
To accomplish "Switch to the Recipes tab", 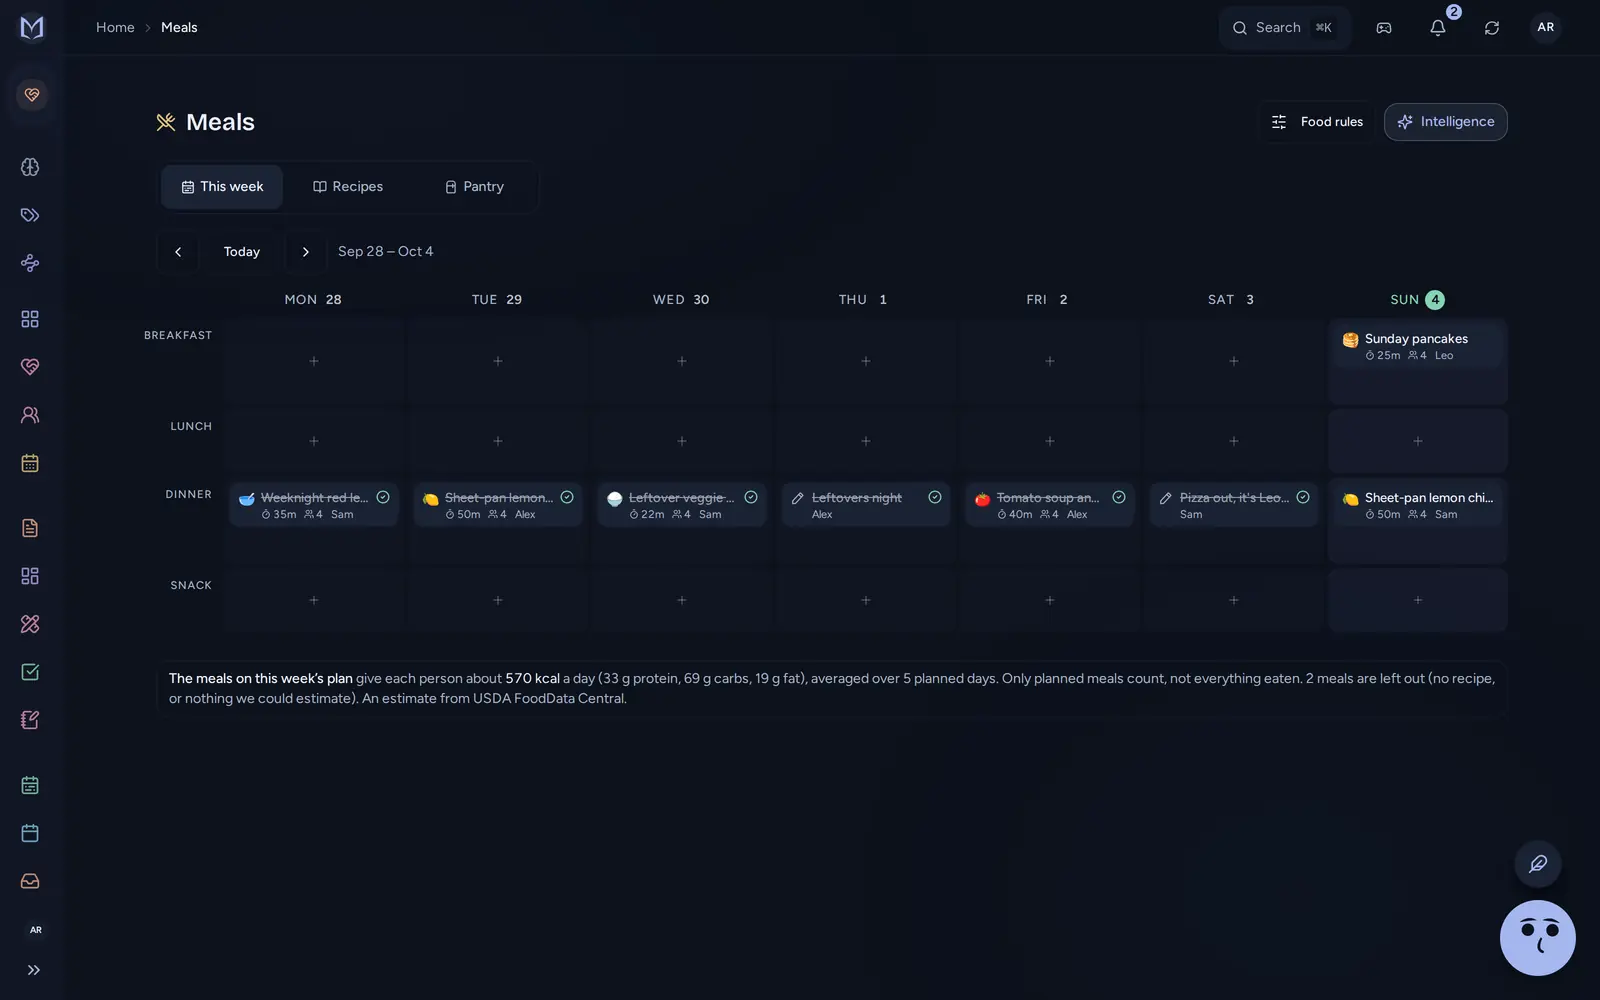I will point(348,187).
